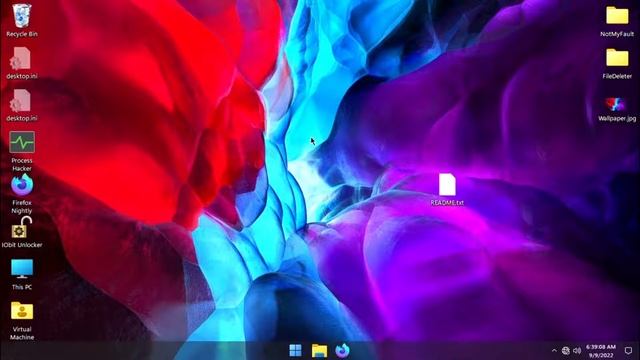This screenshot has height=360, width=640.
Task: Select the upper desktop.ini file icon
Action: coord(22,63)
